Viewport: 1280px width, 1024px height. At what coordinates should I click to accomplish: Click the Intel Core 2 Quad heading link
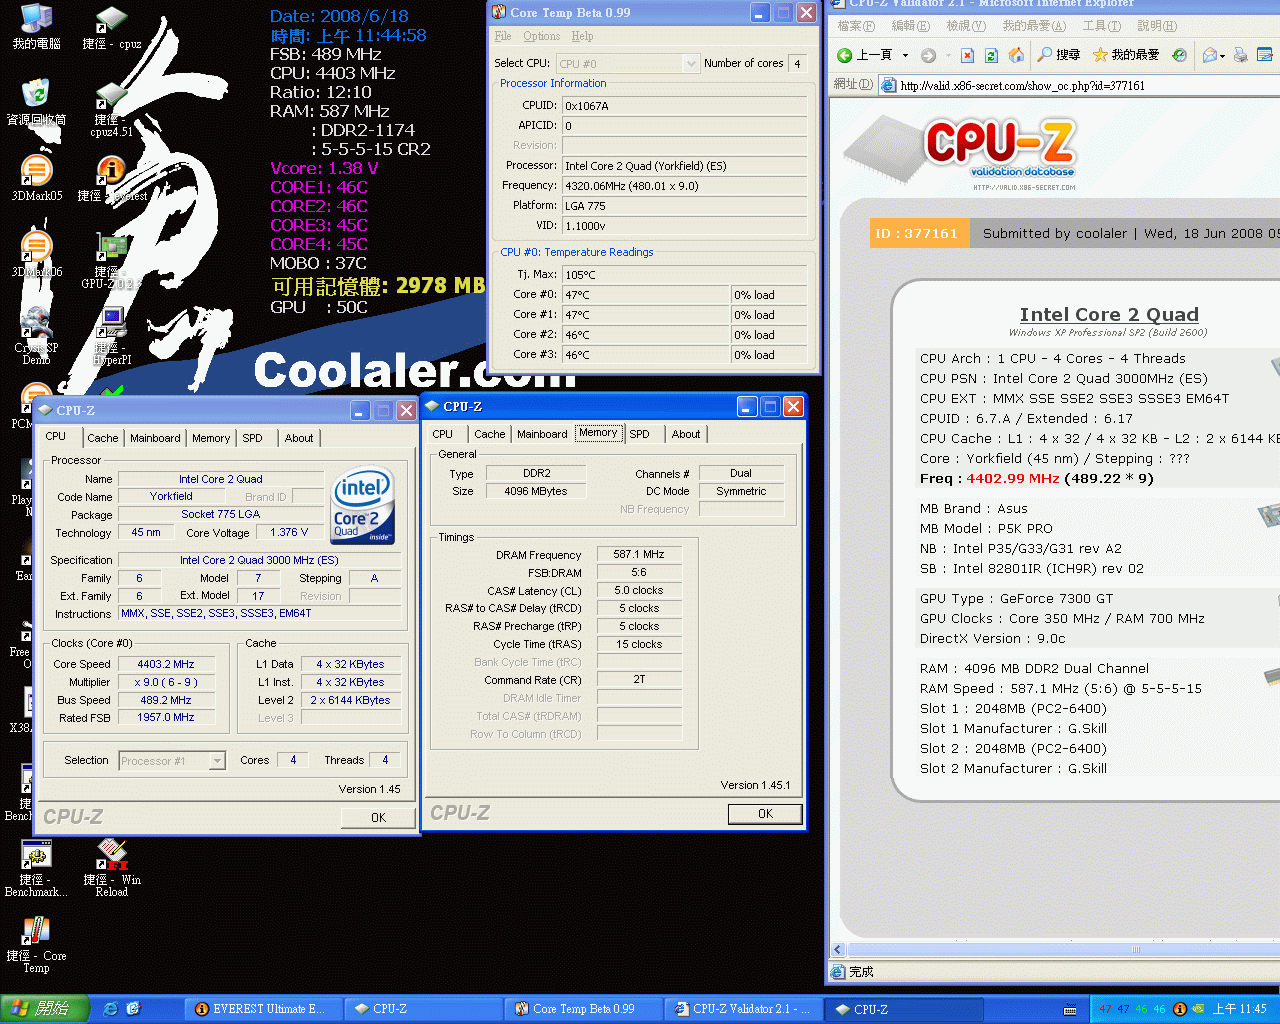point(1108,315)
